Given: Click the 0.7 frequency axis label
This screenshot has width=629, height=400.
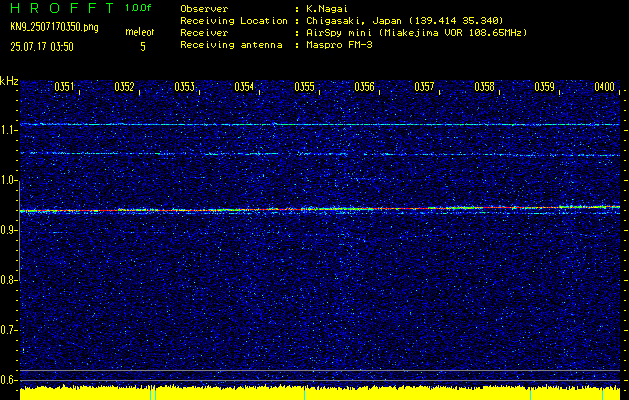Looking at the screenshot, I should tap(7, 330).
